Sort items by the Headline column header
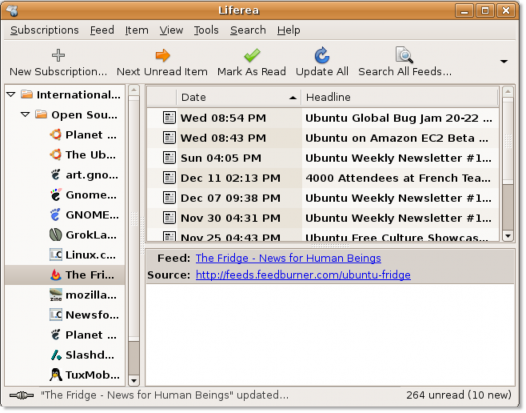526x413 pixels. [399, 97]
